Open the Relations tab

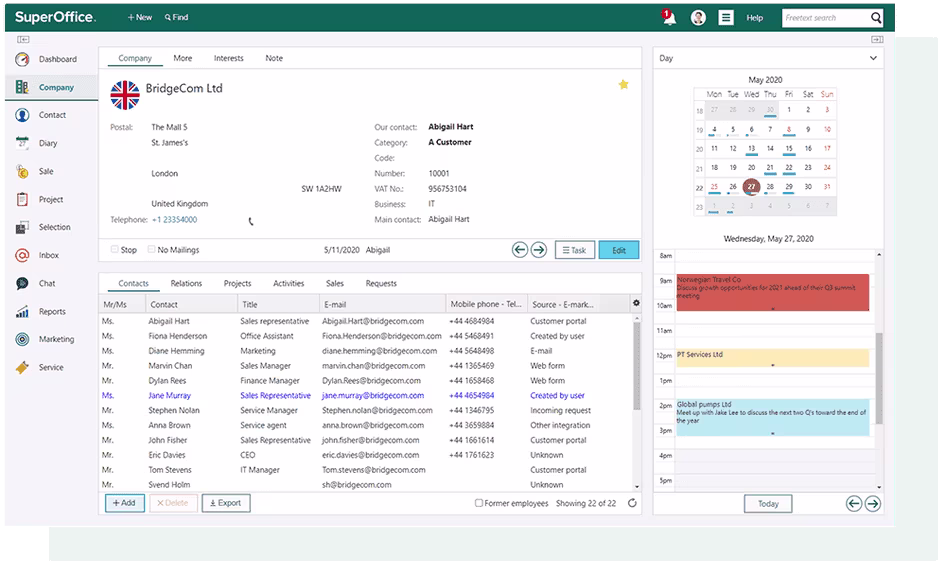(186, 283)
